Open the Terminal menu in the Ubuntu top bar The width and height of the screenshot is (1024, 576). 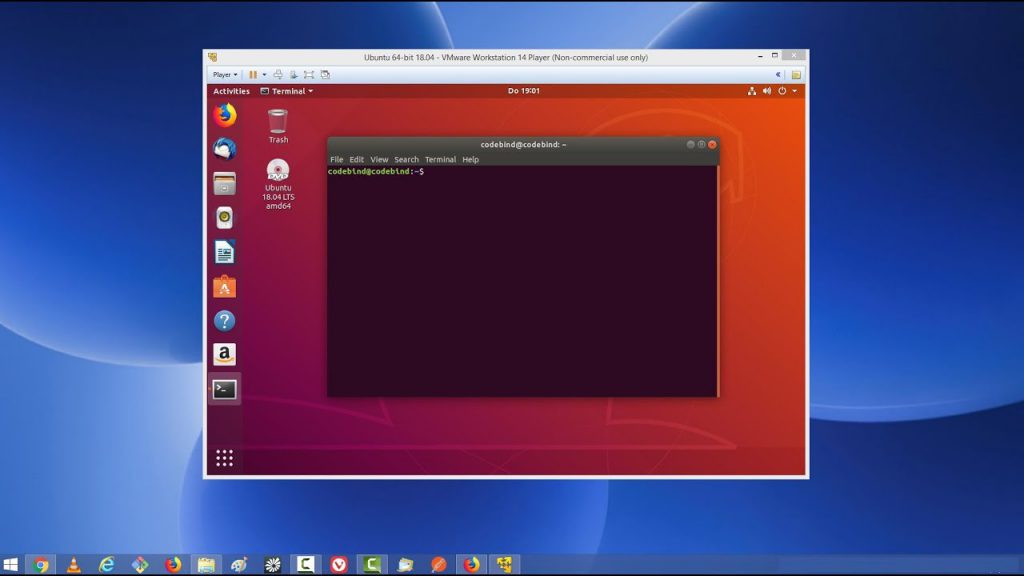click(x=290, y=90)
